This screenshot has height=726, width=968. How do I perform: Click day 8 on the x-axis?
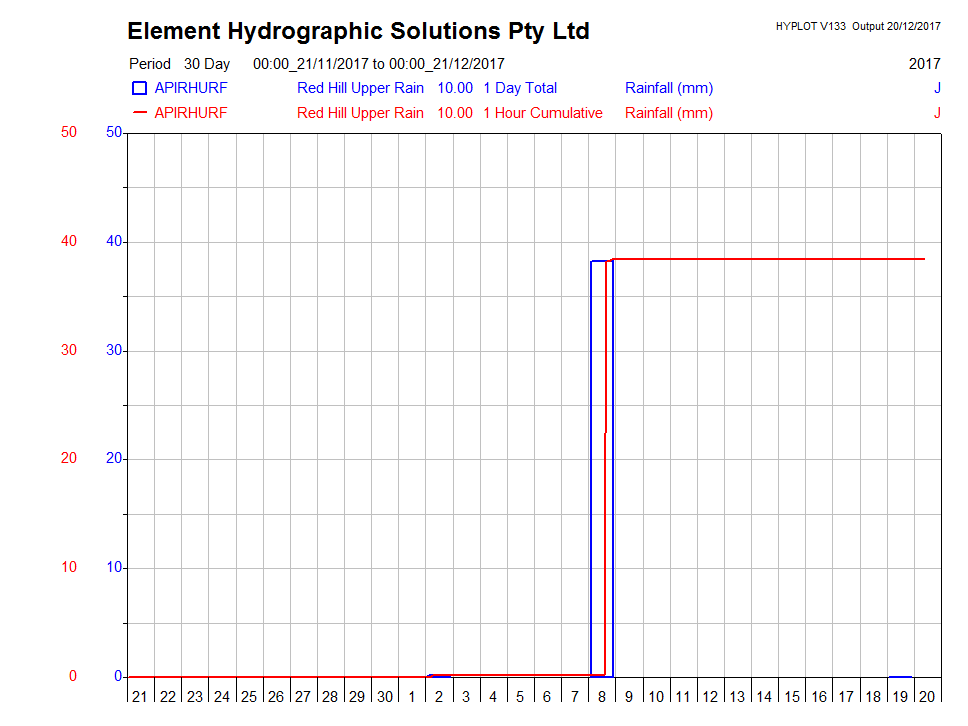click(x=602, y=697)
